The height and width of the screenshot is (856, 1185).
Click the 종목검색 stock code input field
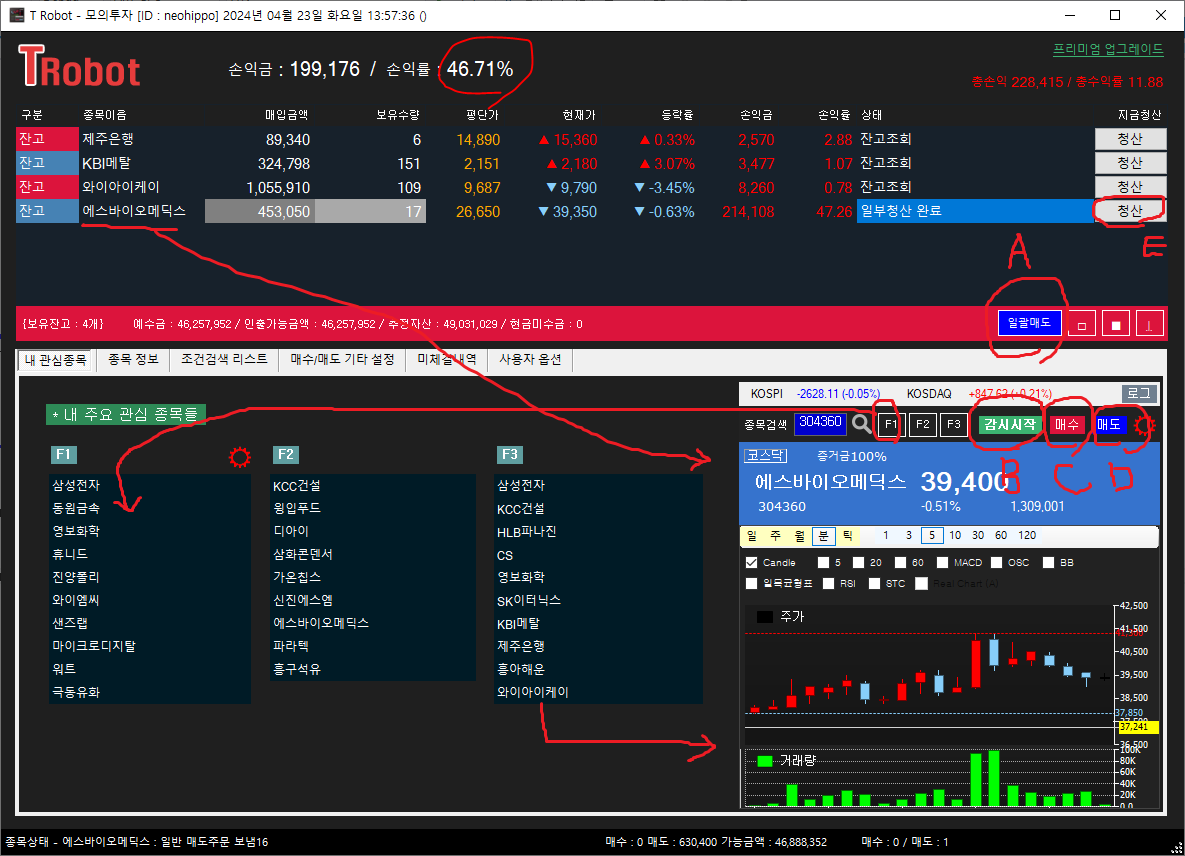coord(820,423)
